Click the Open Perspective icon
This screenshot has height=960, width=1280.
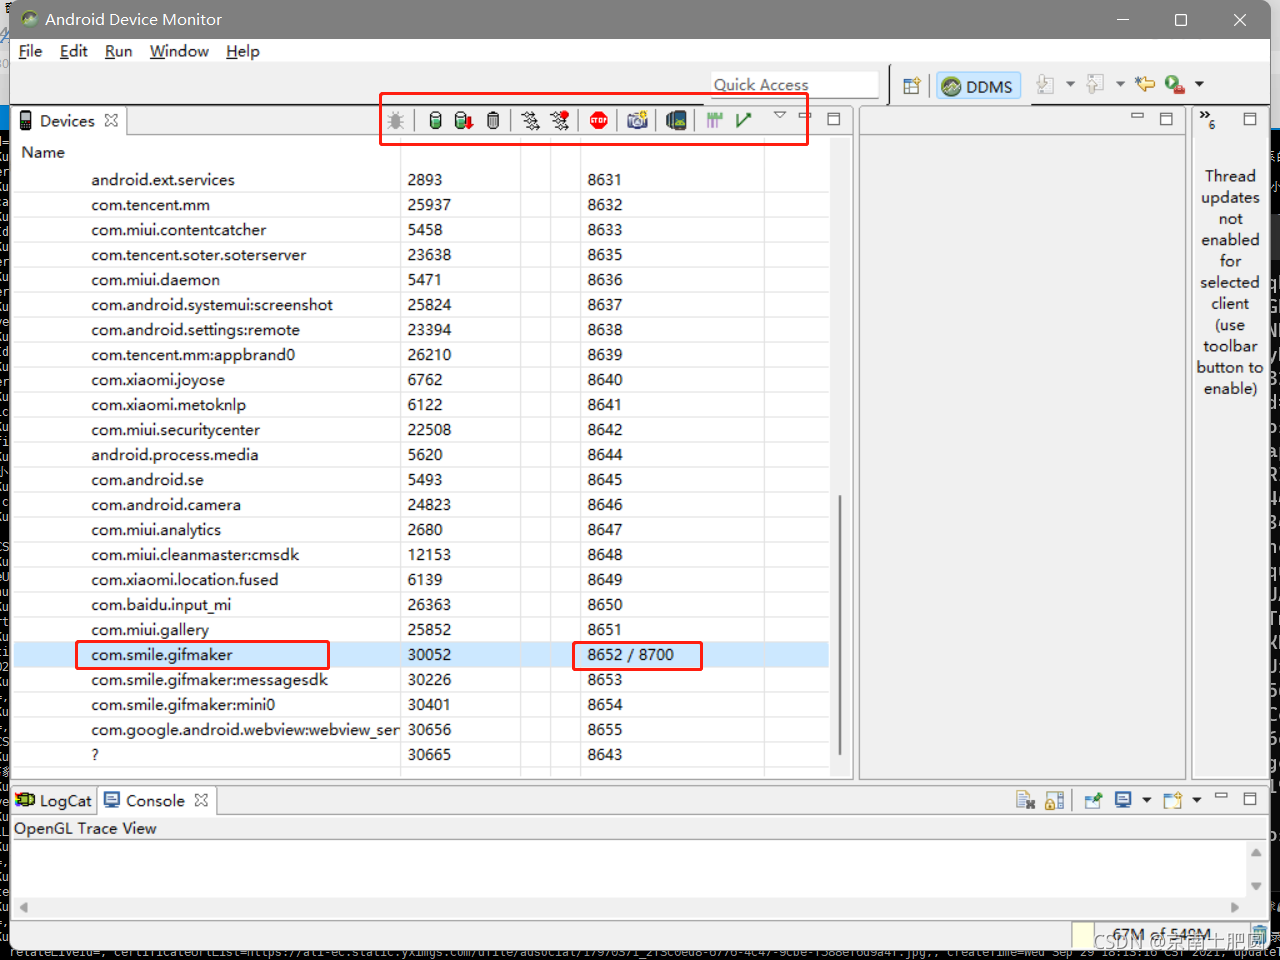(911, 86)
